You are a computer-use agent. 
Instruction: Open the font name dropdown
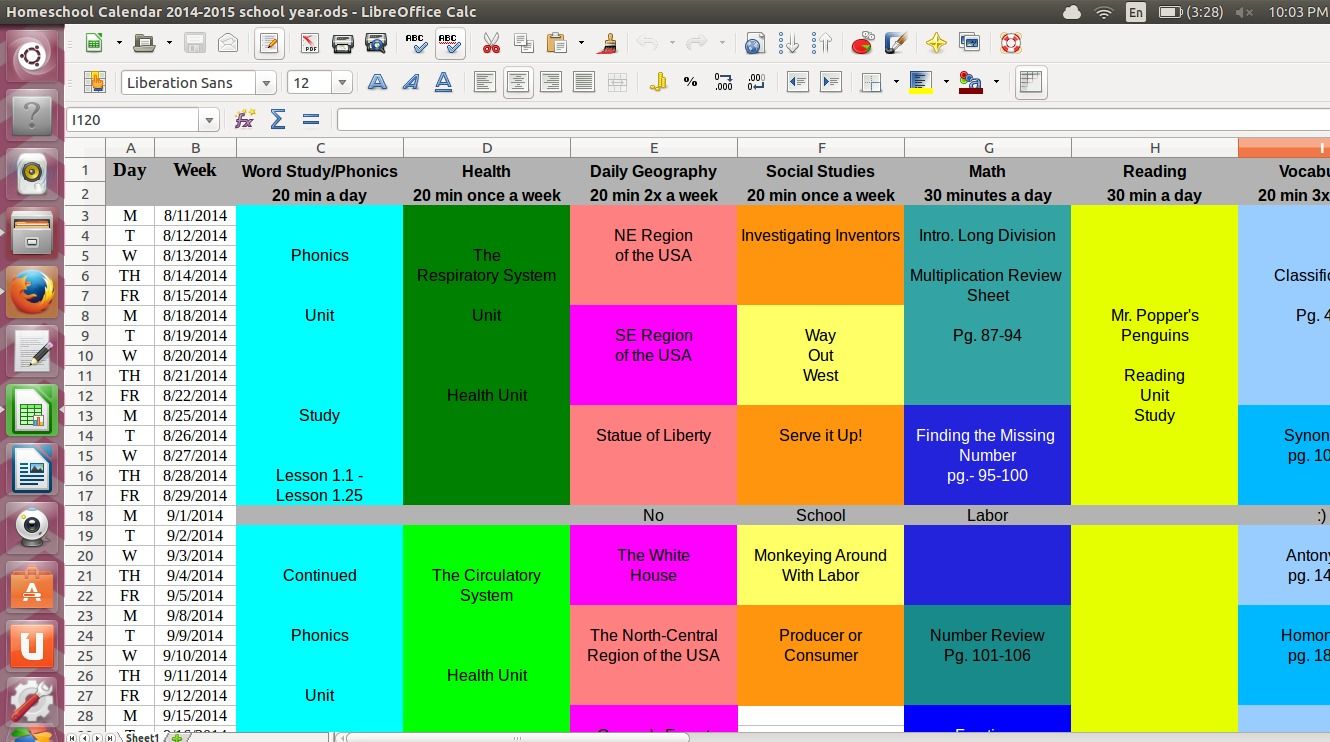coord(266,83)
